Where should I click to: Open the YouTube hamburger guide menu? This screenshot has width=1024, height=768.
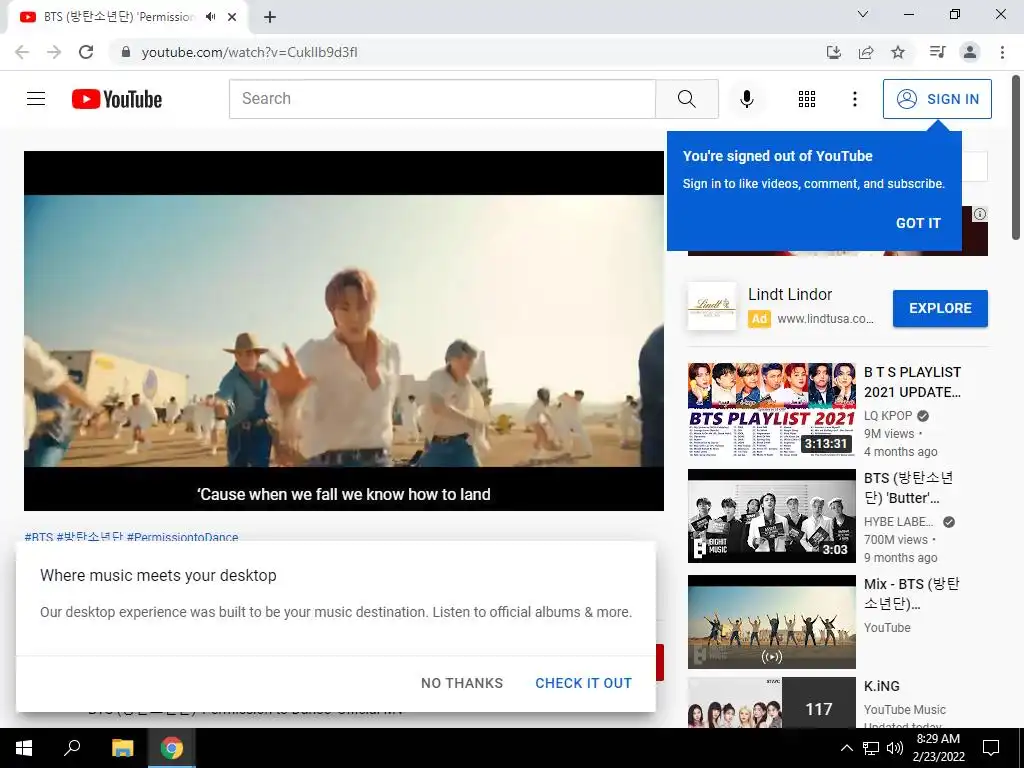point(36,99)
